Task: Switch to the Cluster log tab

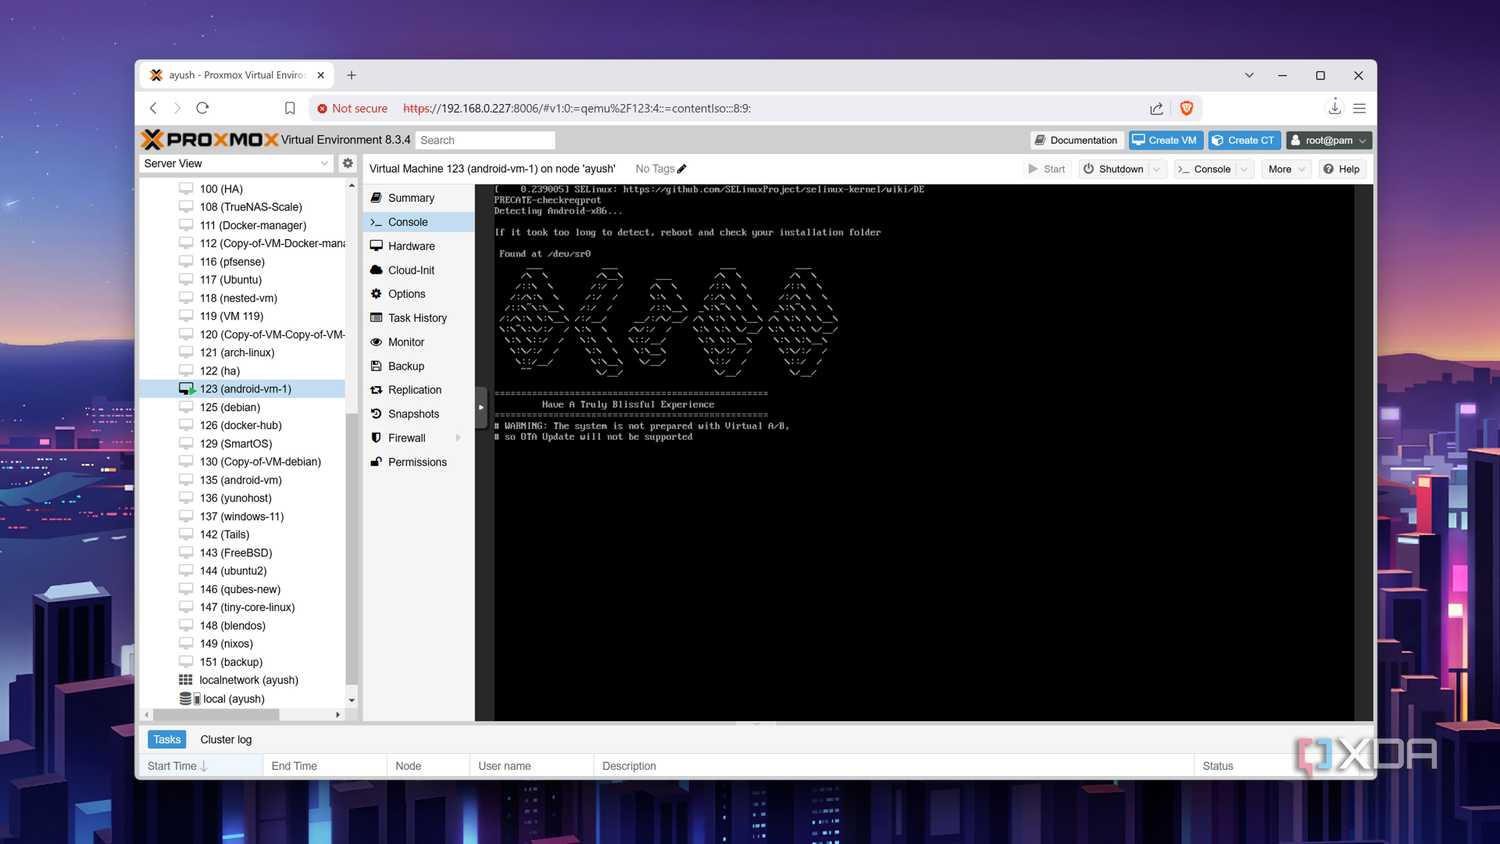Action: 226,740
